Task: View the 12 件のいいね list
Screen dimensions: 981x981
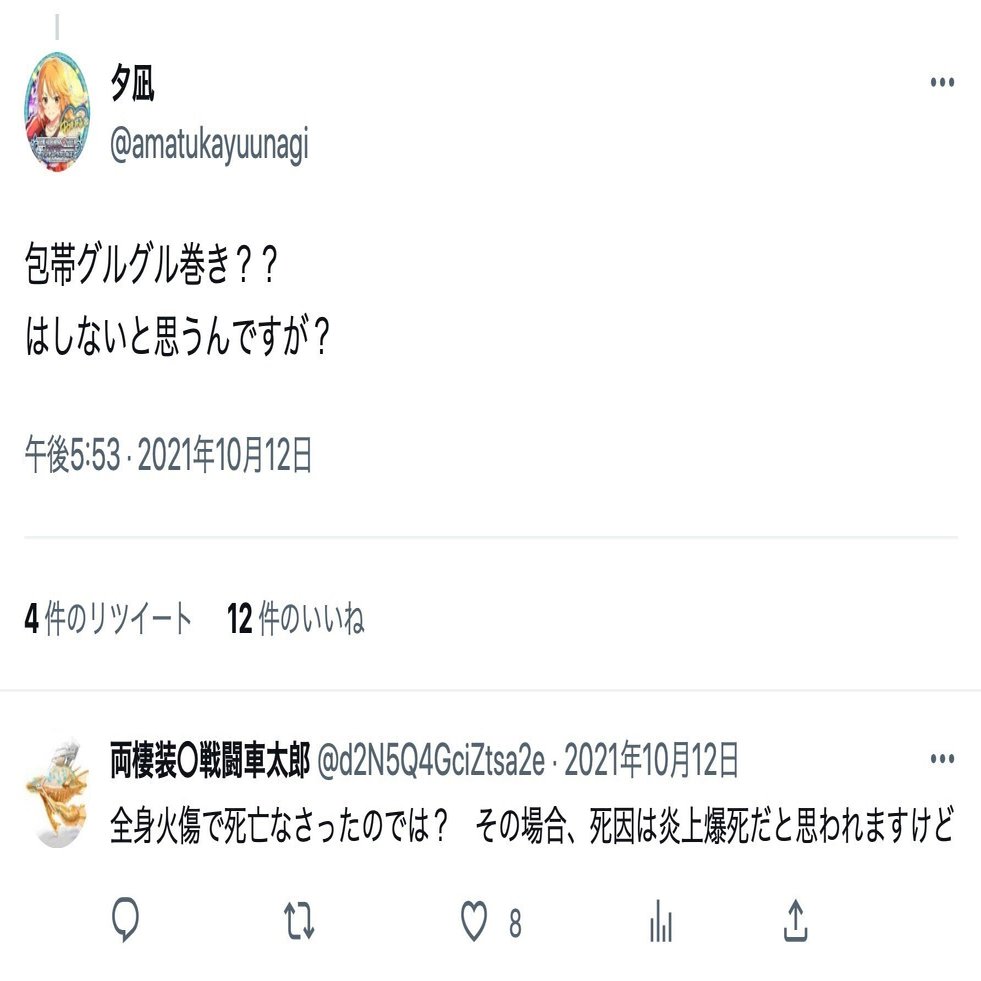Action: (x=296, y=619)
